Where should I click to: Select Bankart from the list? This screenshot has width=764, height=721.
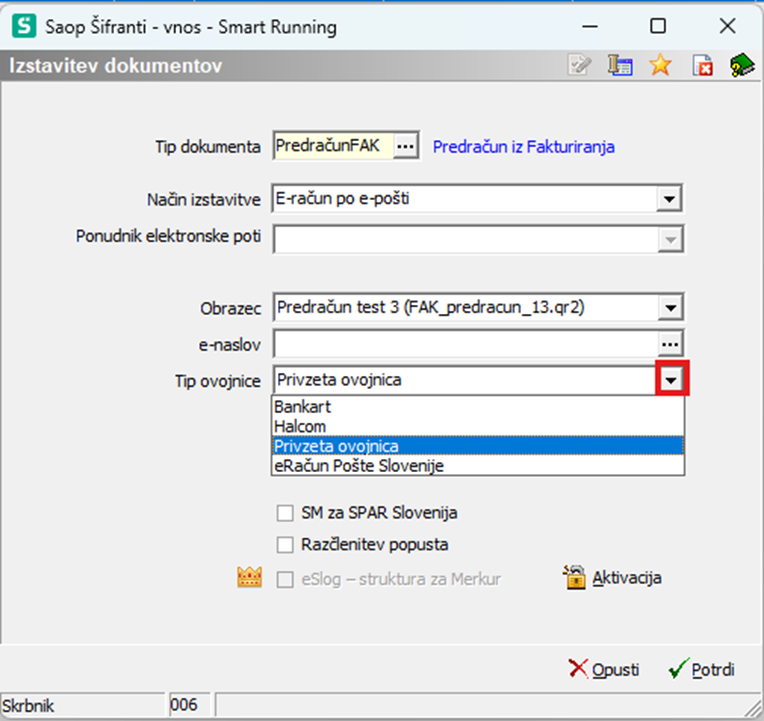point(478,406)
